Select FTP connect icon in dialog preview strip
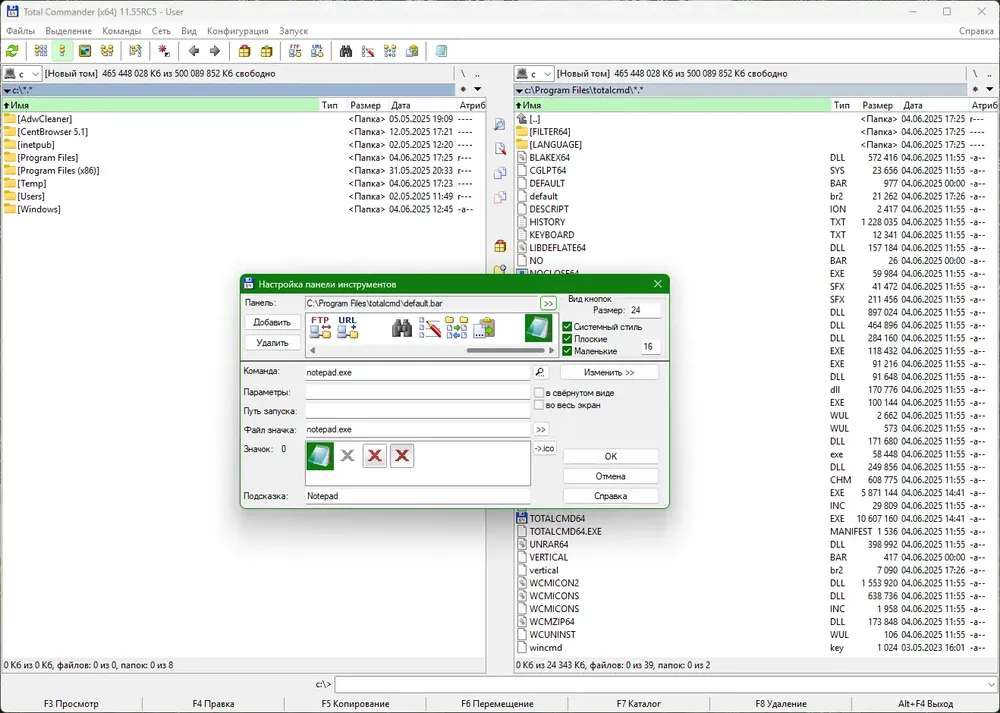1000x713 pixels. (x=320, y=328)
